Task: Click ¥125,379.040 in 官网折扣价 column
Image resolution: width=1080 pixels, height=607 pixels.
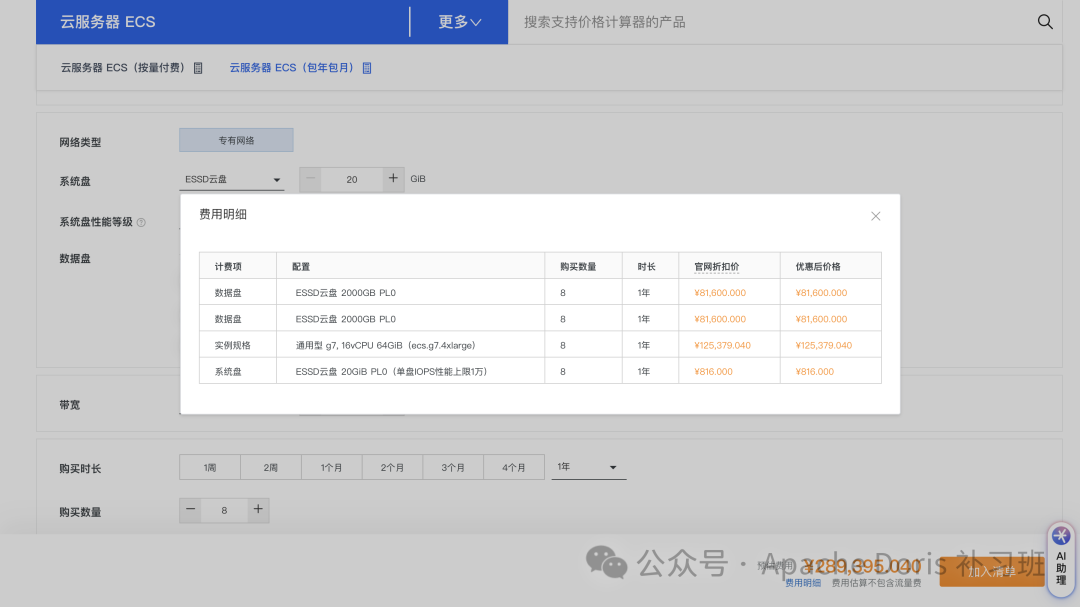Action: pyautogui.click(x=723, y=345)
